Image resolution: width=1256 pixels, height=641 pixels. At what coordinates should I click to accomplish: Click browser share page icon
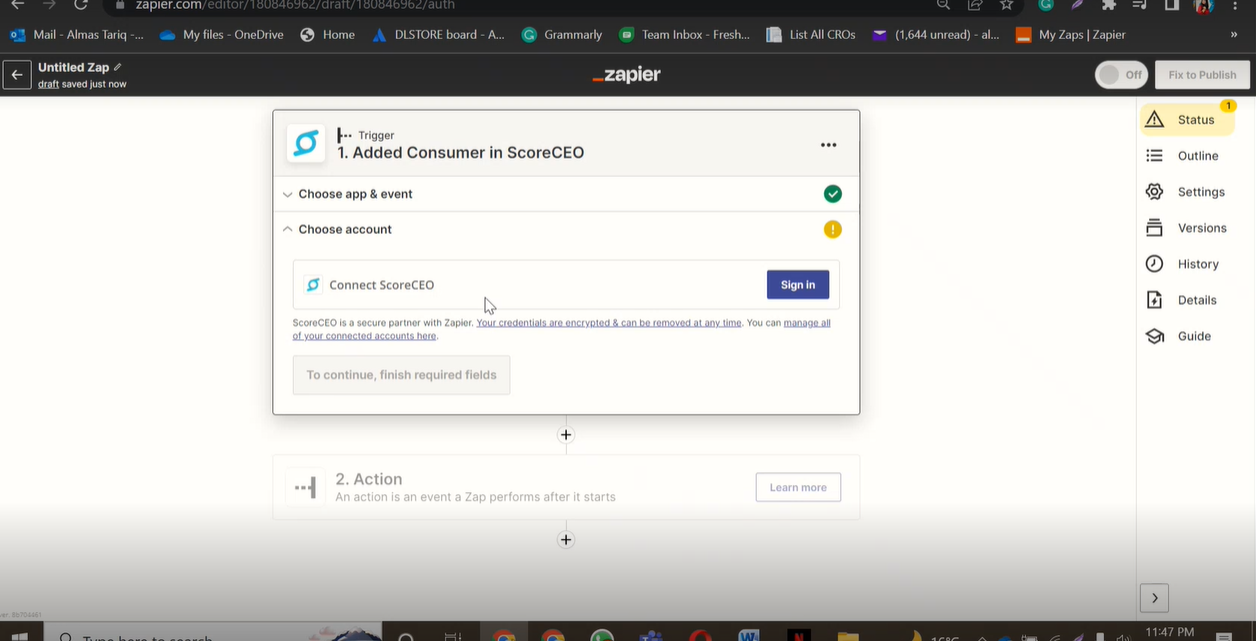975,5
